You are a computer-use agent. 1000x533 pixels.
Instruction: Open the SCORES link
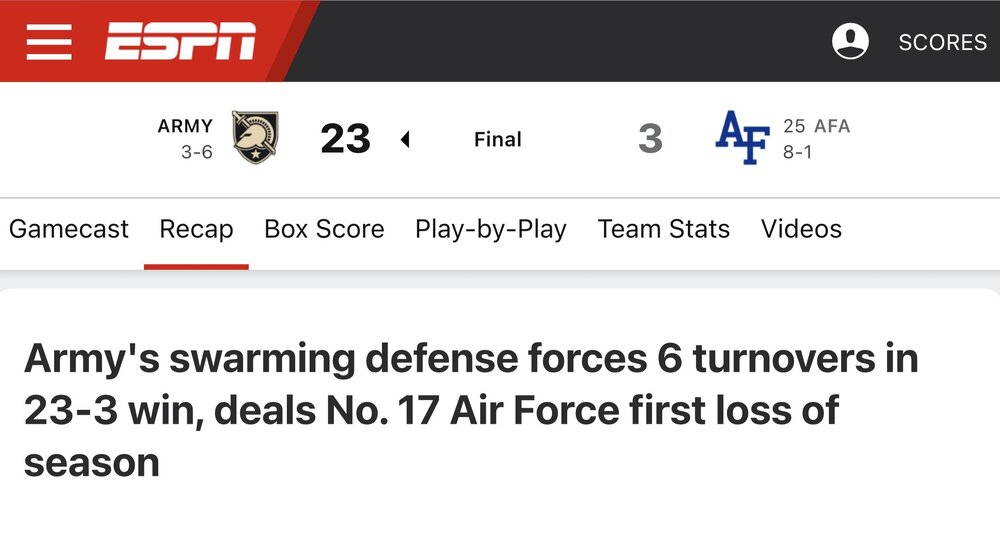click(x=942, y=42)
